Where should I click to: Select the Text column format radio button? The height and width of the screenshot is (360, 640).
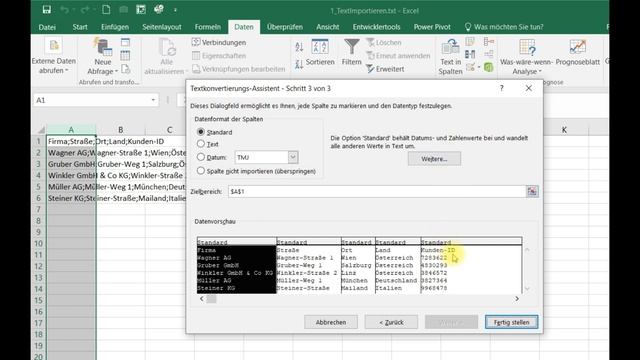click(200, 144)
